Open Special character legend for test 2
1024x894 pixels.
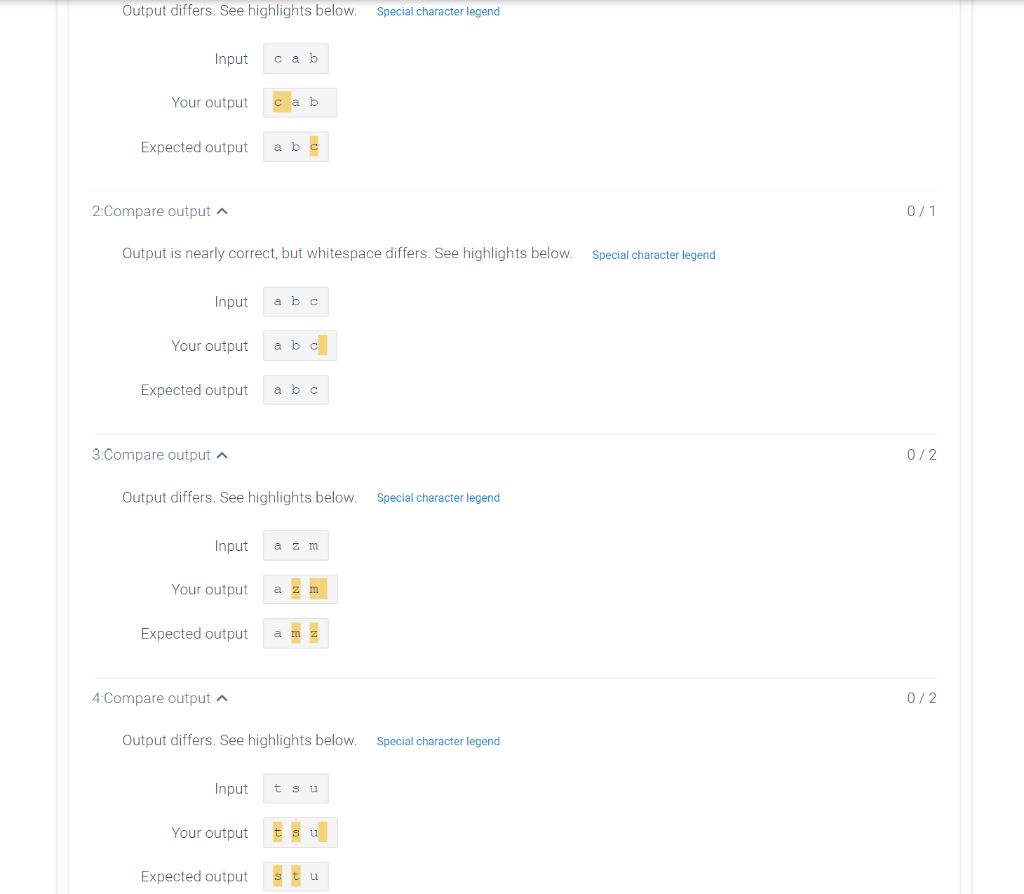[653, 255]
